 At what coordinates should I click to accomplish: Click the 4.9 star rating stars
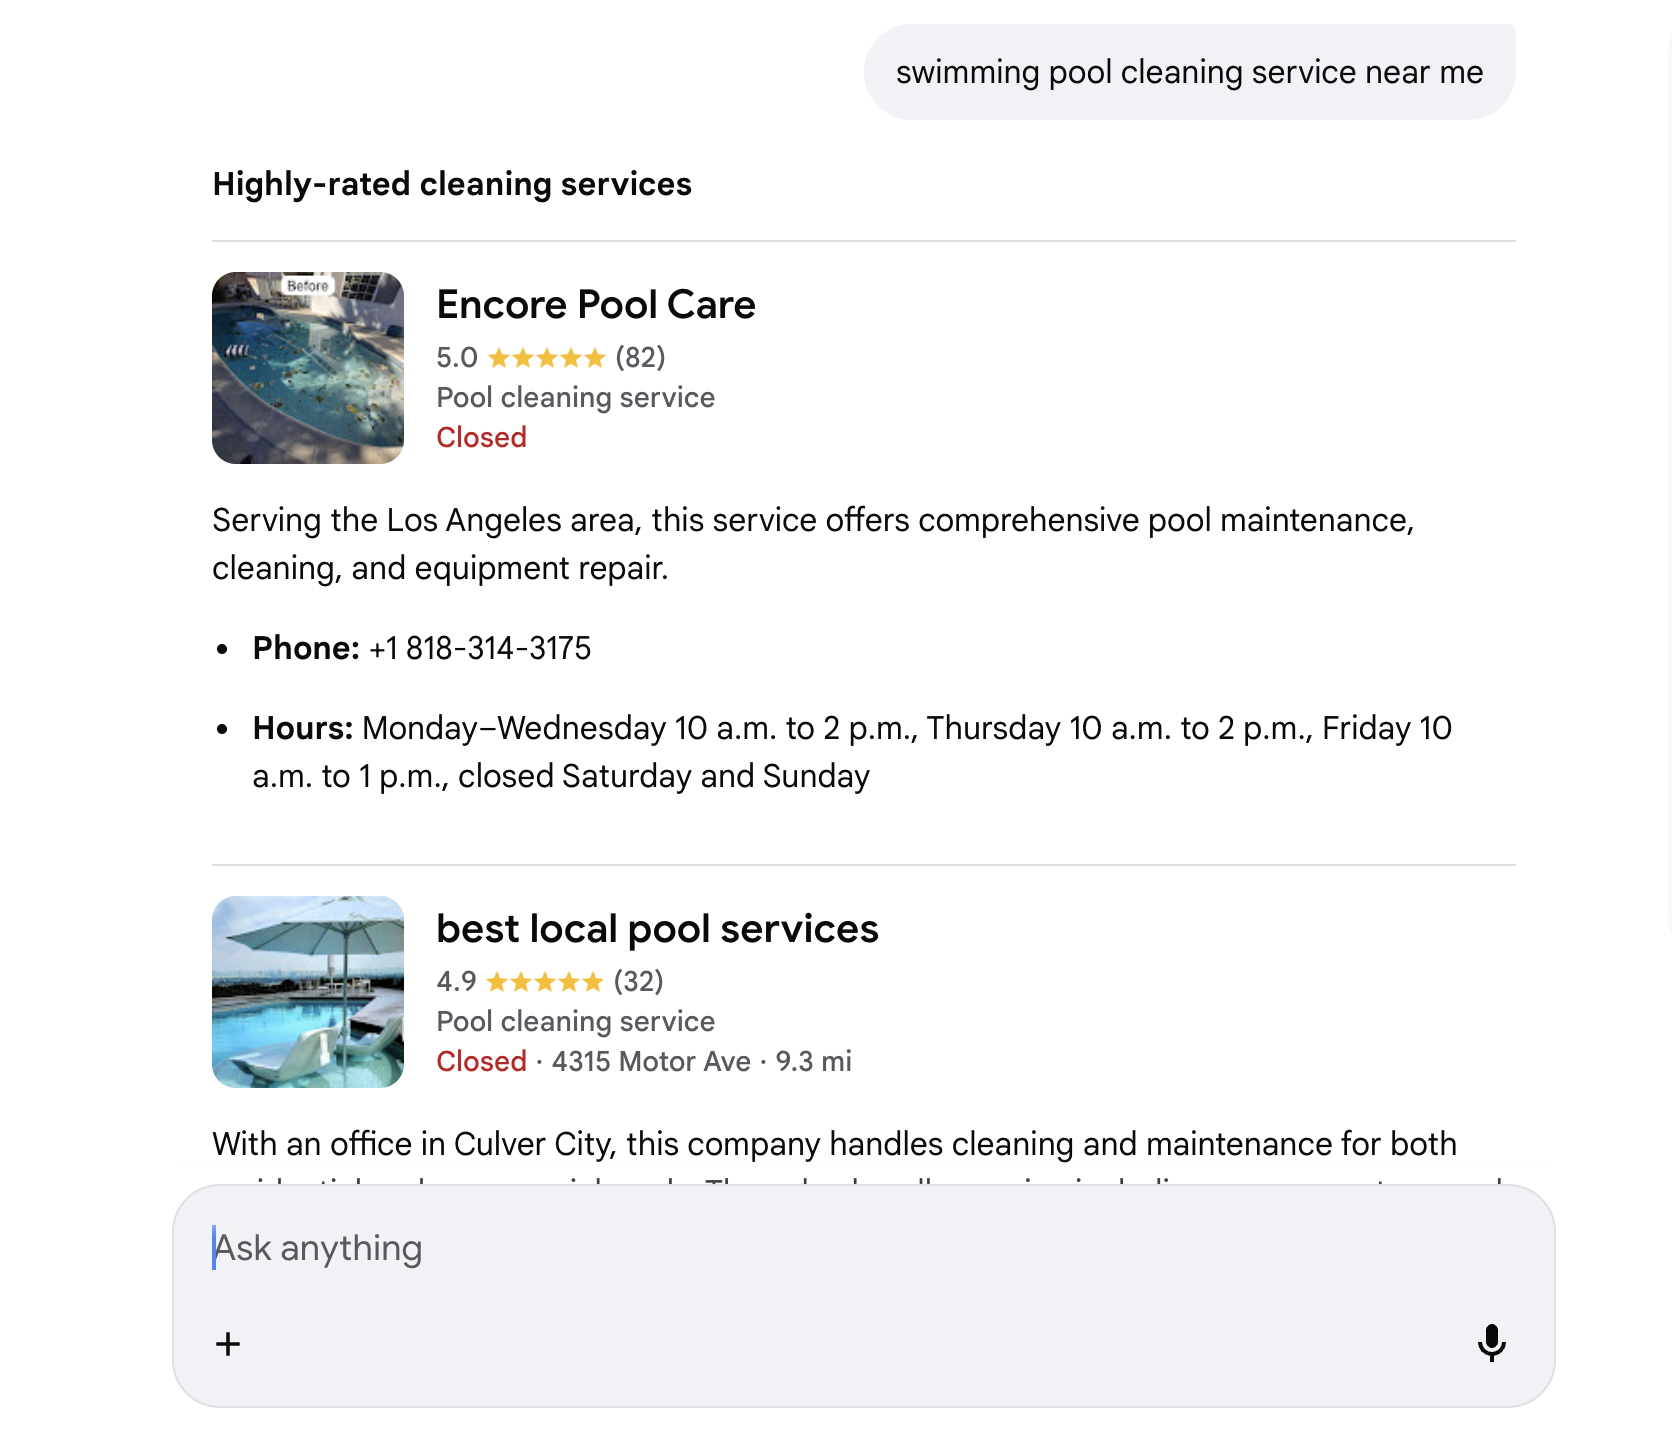[544, 982]
